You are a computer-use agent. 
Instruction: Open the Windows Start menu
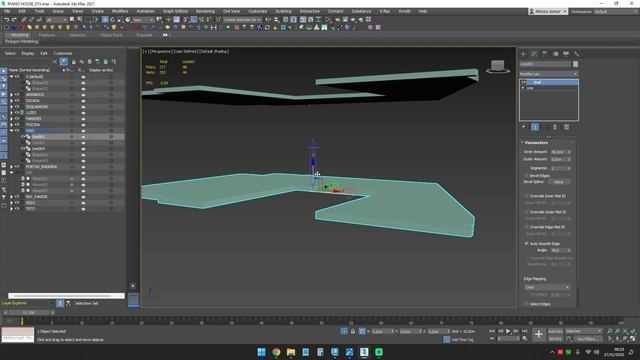[x=262, y=352]
